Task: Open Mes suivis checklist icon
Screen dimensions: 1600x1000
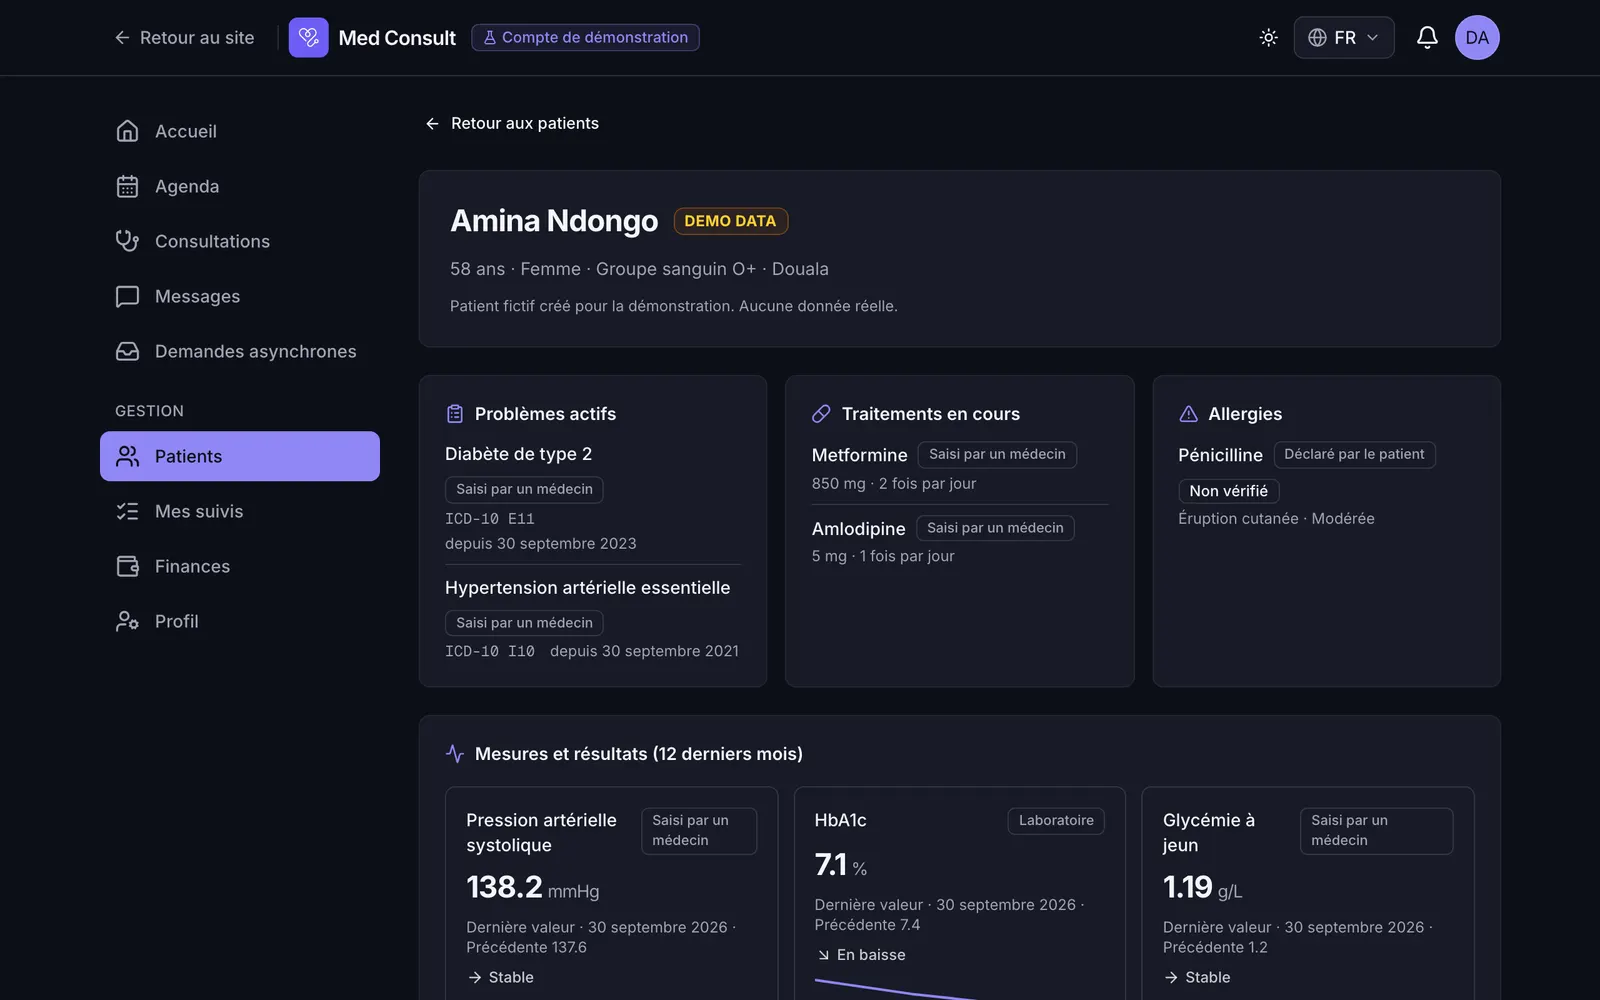Action: (127, 511)
